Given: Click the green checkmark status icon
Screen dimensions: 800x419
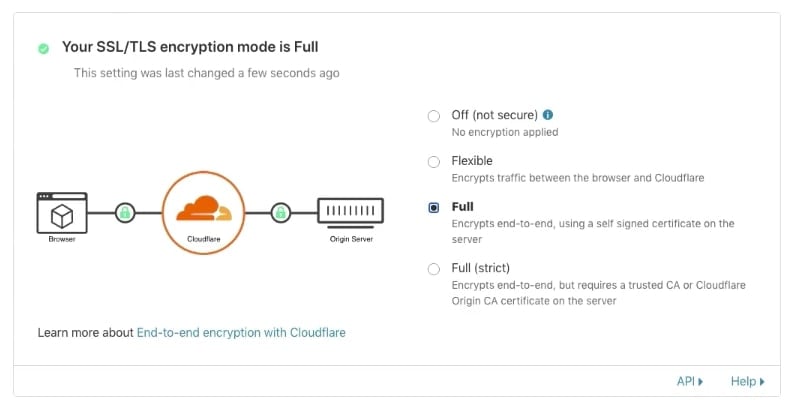Looking at the screenshot, I should click(x=44, y=48).
